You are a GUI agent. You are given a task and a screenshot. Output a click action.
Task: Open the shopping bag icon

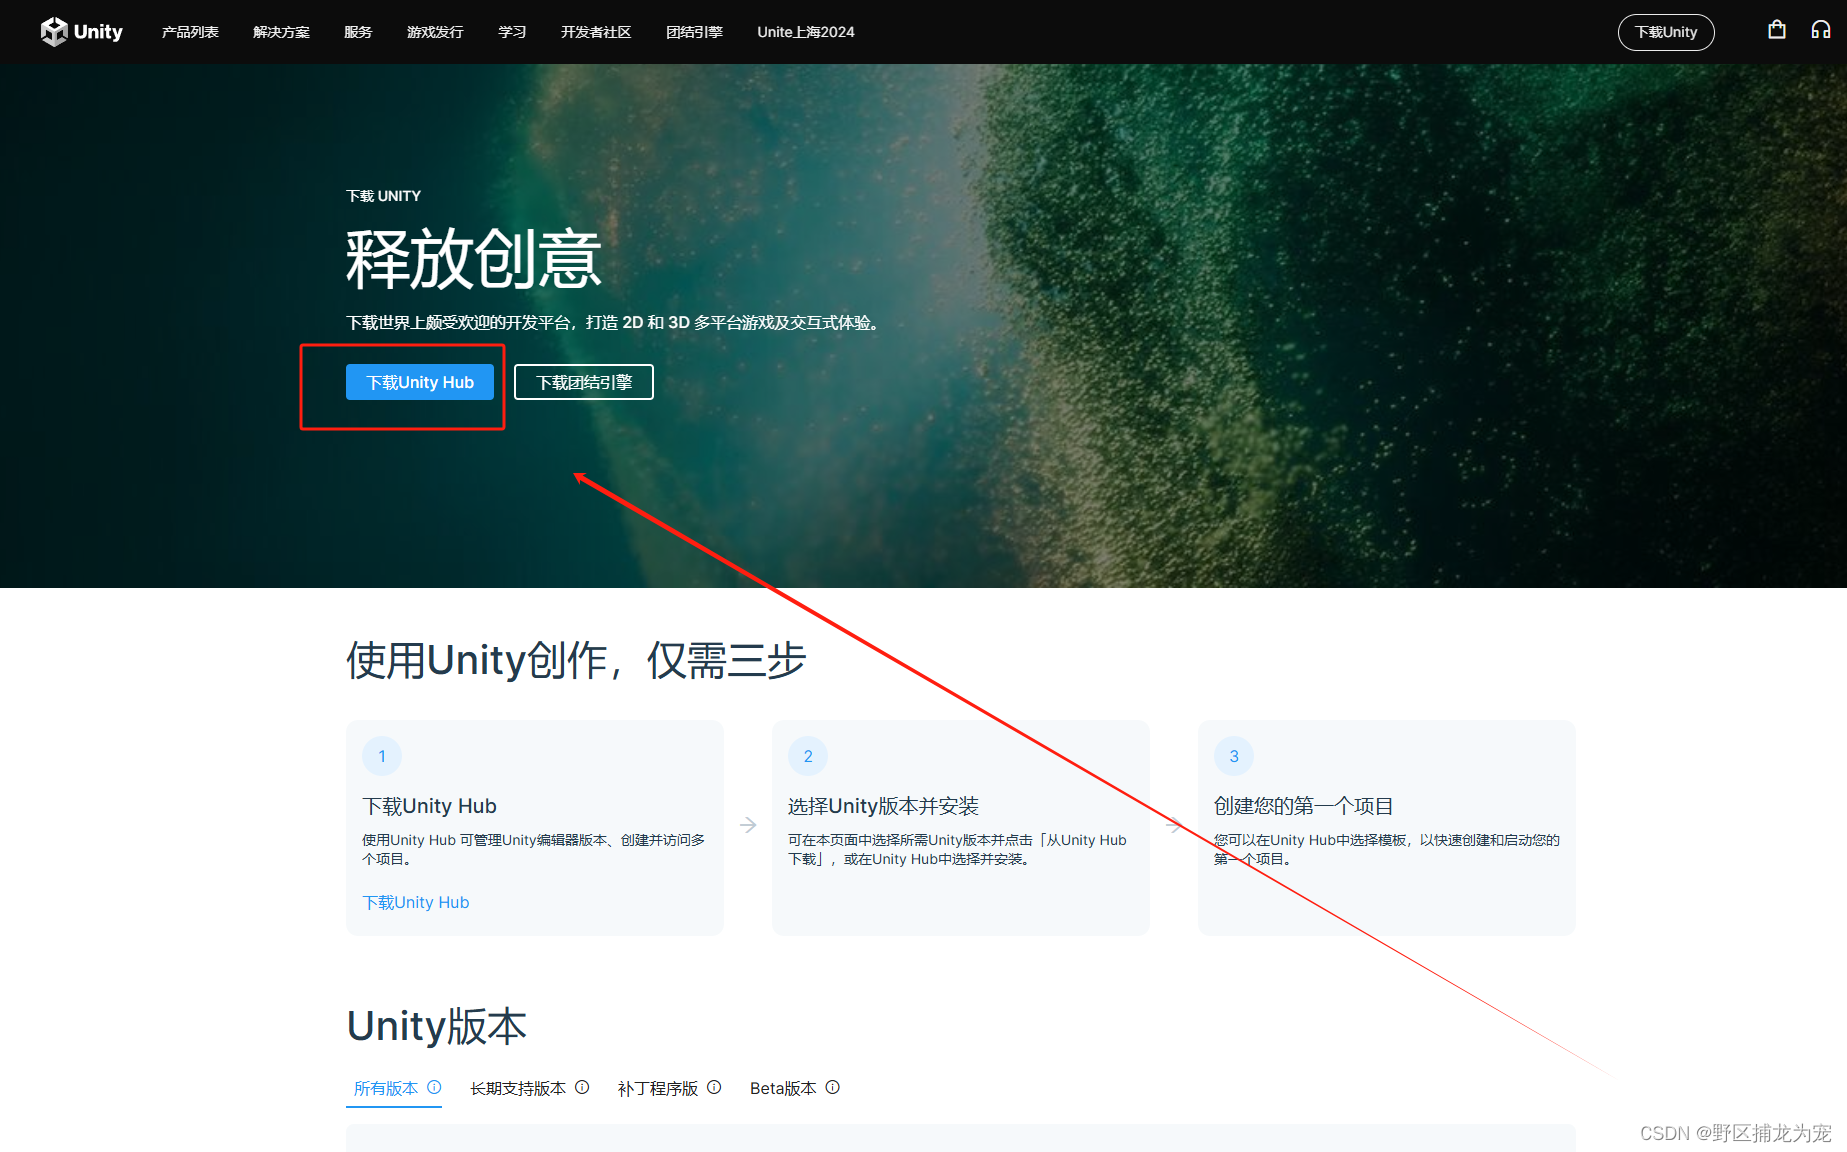(1776, 30)
